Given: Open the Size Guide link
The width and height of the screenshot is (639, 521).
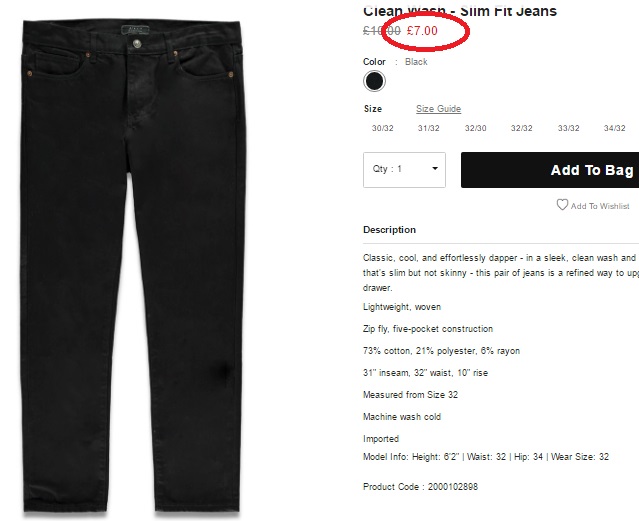Looking at the screenshot, I should pyautogui.click(x=438, y=109).
